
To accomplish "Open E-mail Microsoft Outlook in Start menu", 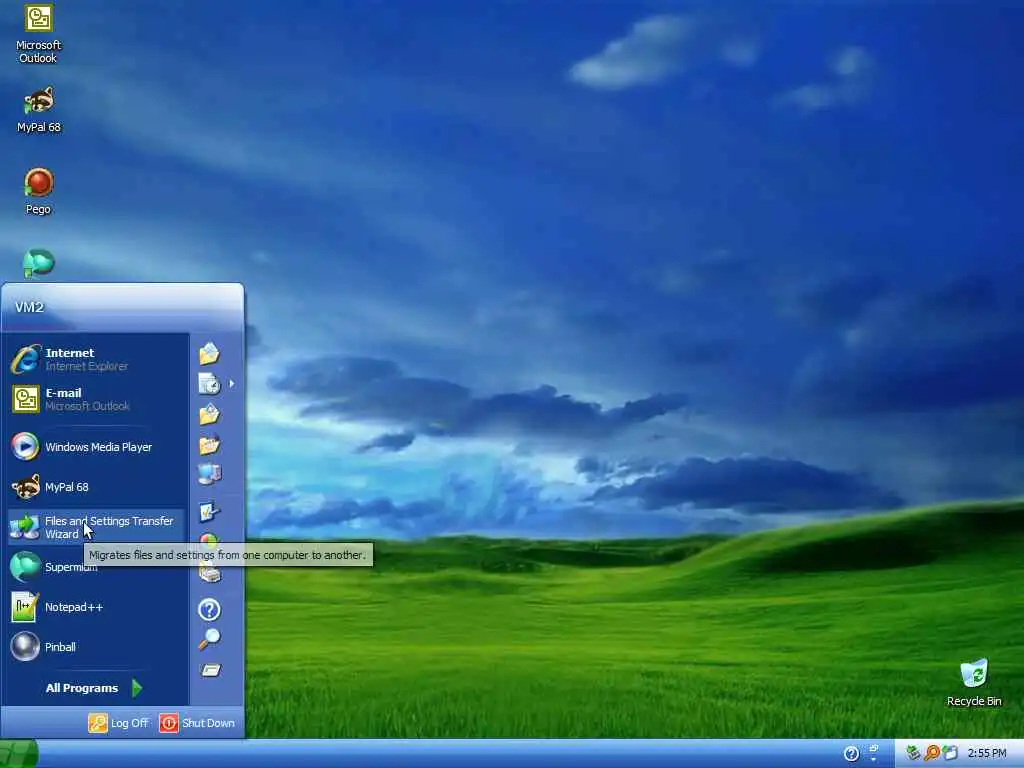I will [96, 399].
